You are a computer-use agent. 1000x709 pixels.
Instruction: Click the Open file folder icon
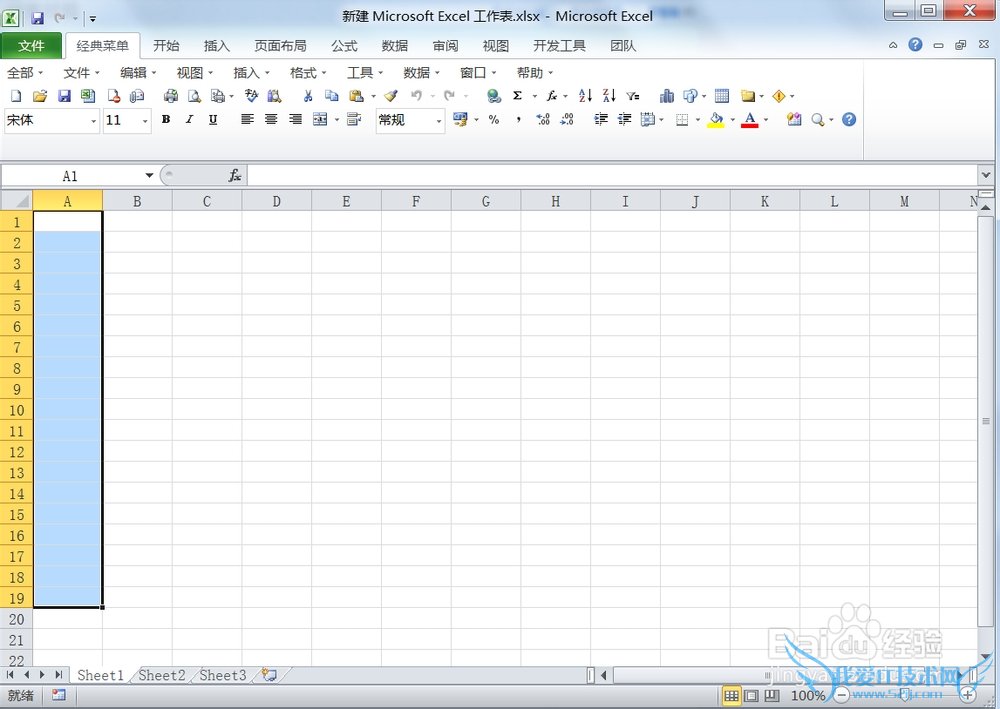pyautogui.click(x=40, y=96)
